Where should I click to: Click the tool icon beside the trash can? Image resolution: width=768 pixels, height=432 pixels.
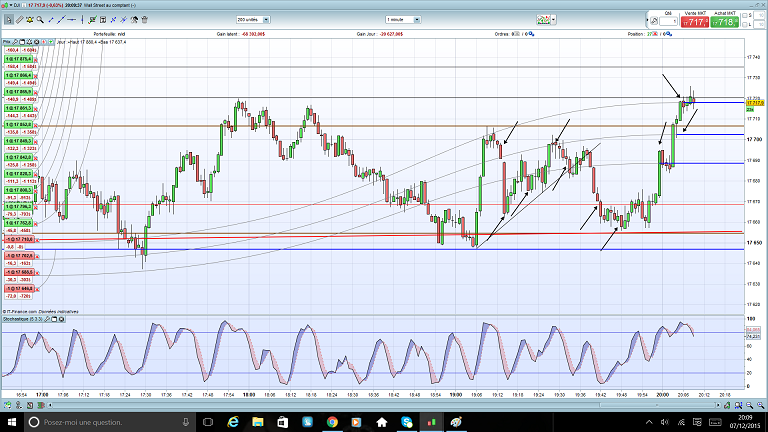(x=134, y=20)
